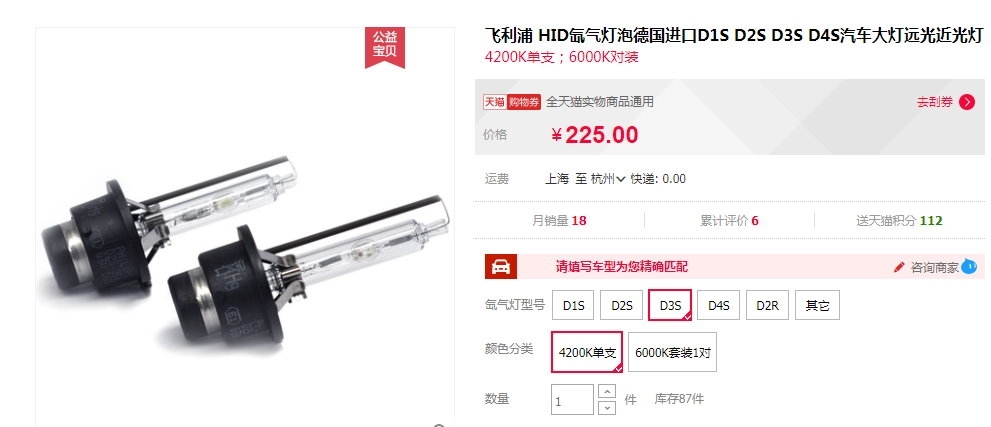Viewport: 991px width, 427px height.
Task: Select the 其它 model option
Action: (817, 306)
